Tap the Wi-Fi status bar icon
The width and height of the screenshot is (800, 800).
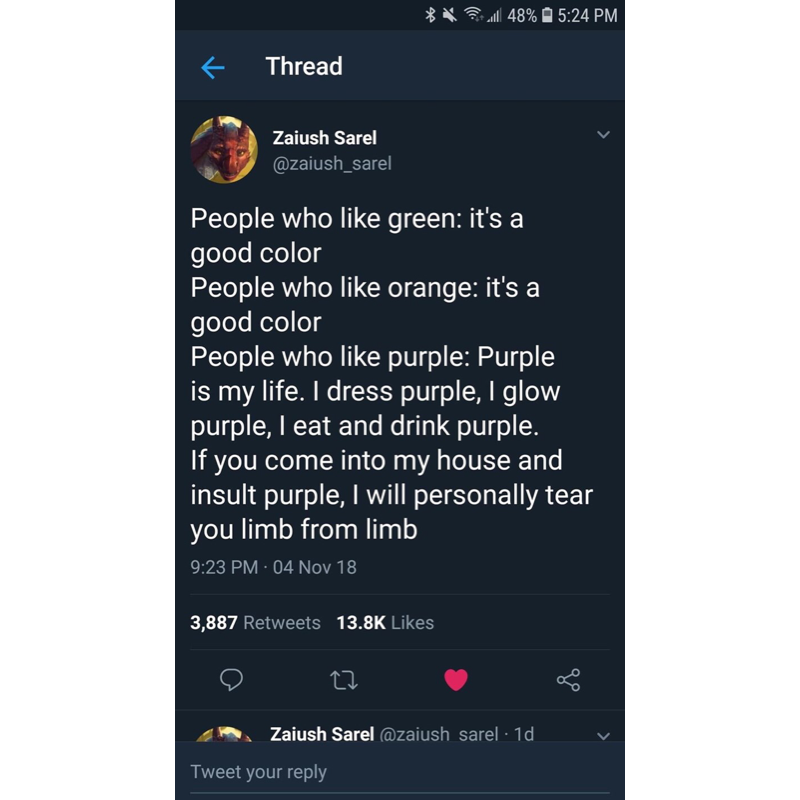[472, 15]
